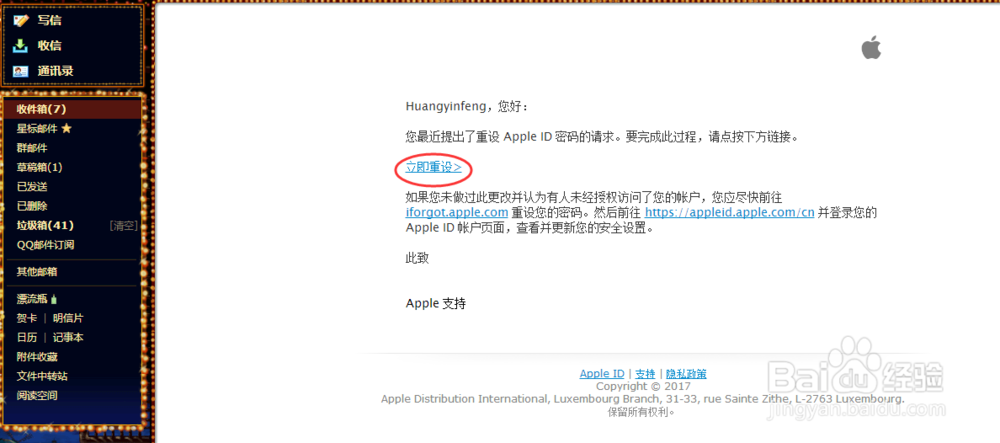
Task: Open 收信 to check new mail
Action: pos(49,46)
